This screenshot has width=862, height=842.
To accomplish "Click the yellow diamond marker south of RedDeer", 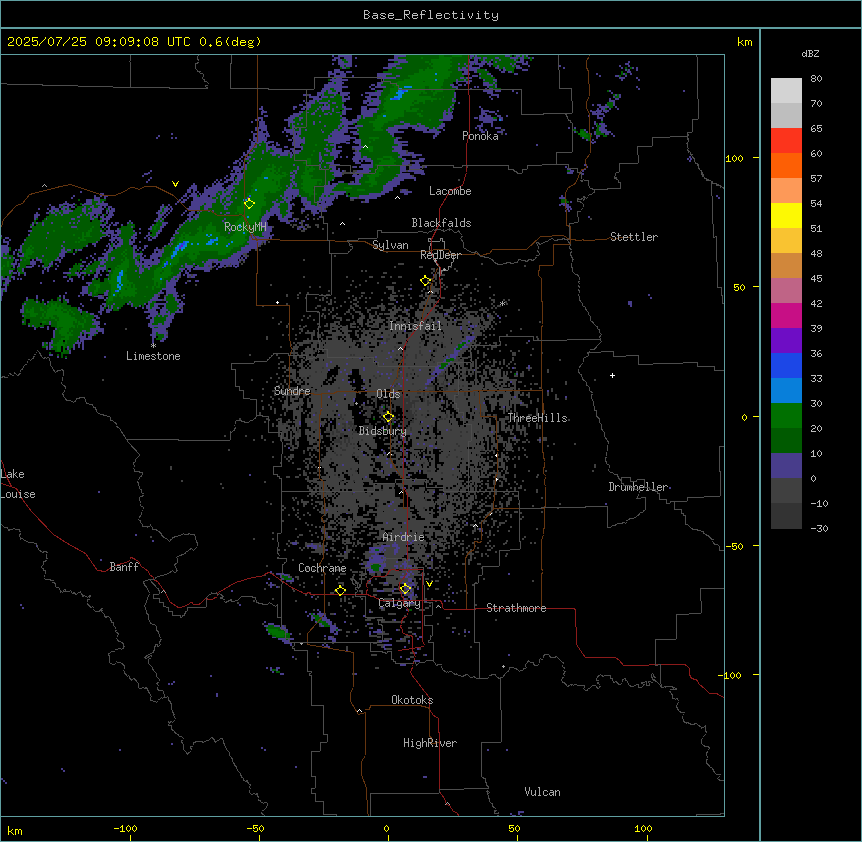I will point(426,281).
